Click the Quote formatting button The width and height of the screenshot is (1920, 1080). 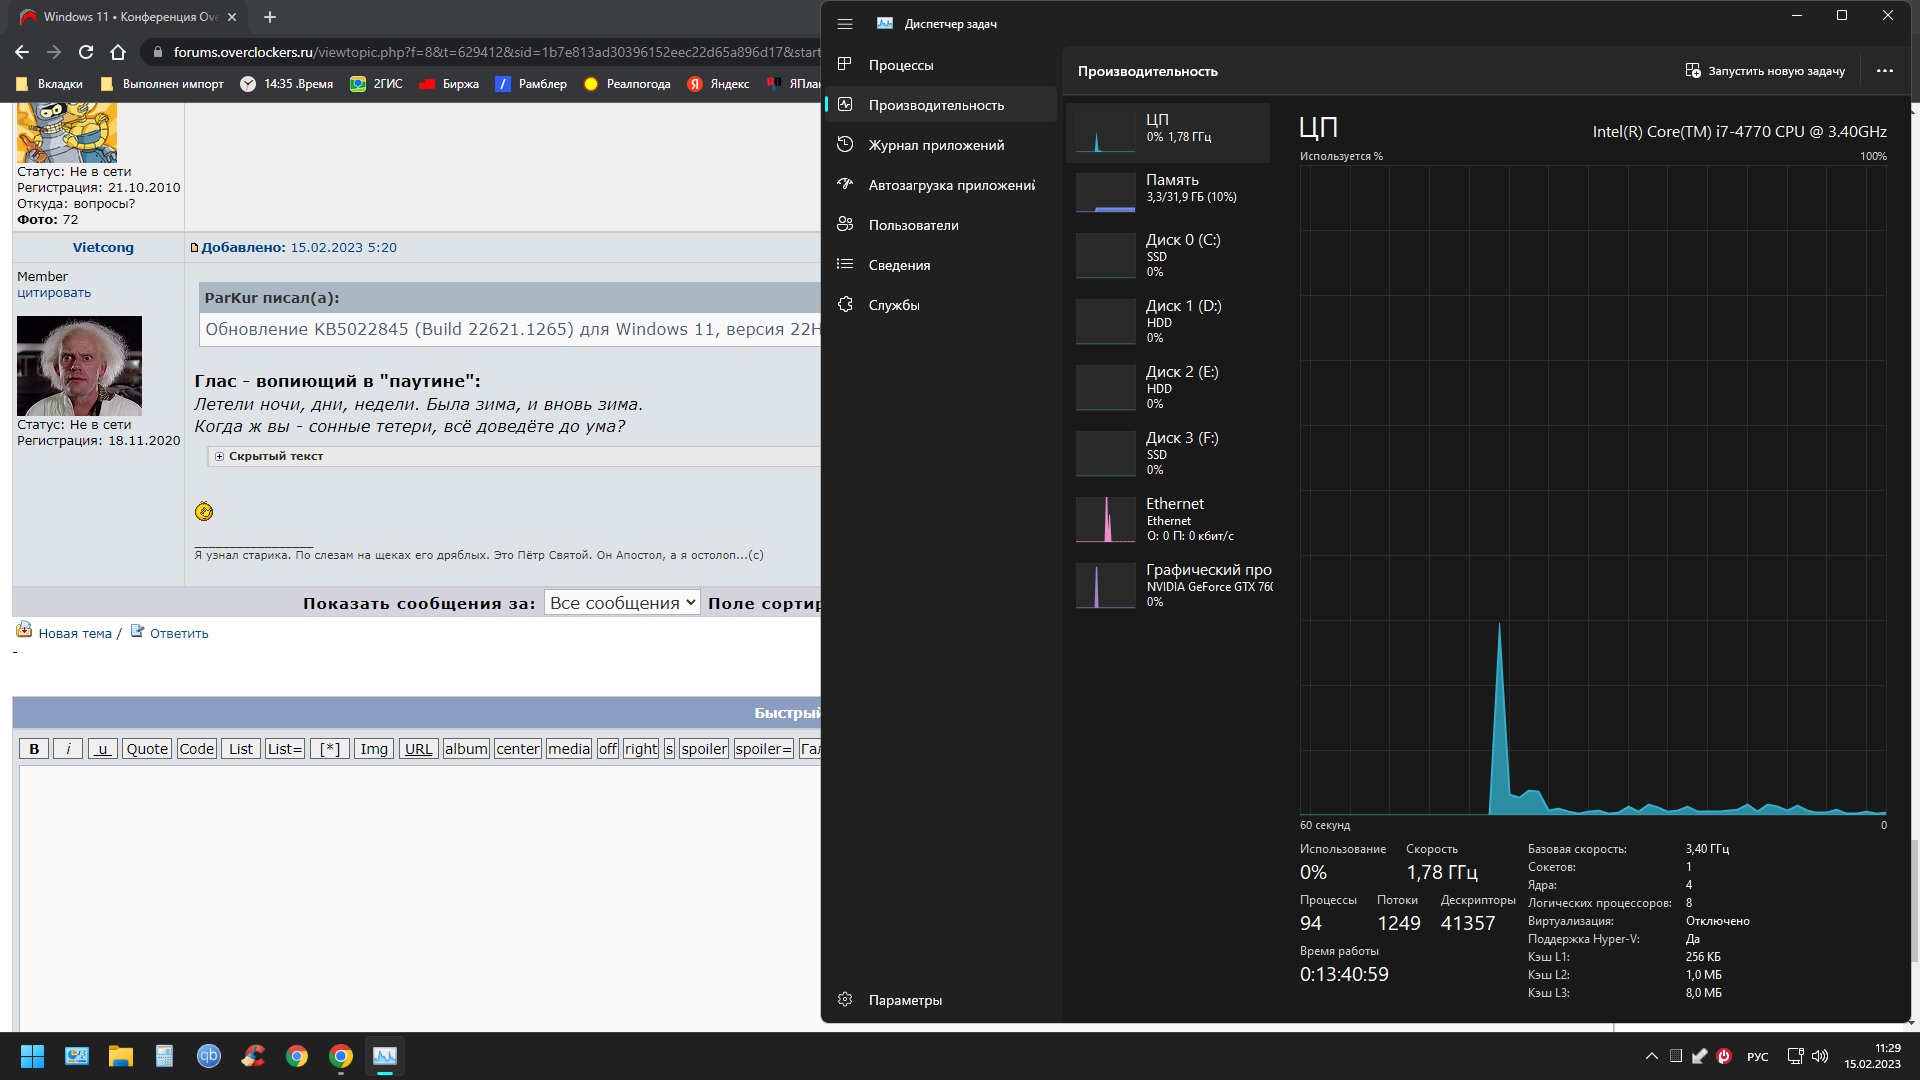click(x=147, y=749)
